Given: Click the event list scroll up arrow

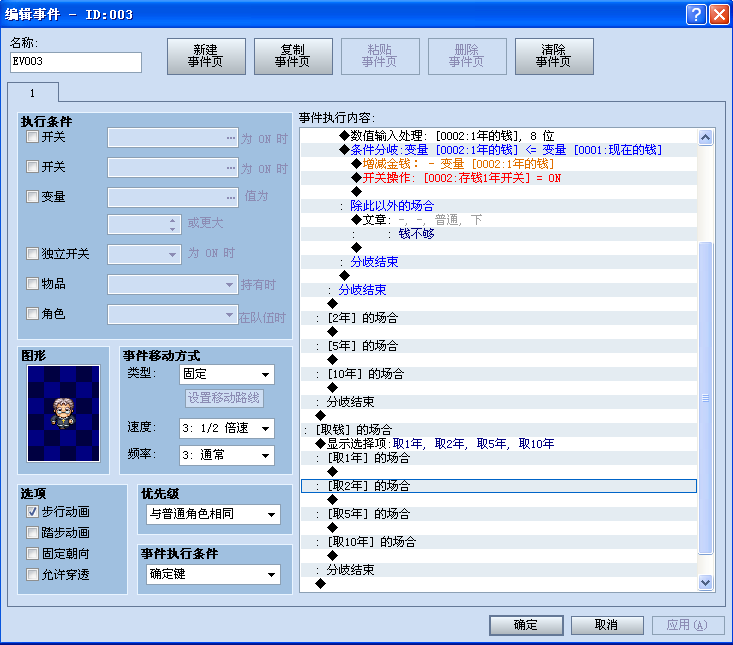Looking at the screenshot, I should pyautogui.click(x=705, y=137).
